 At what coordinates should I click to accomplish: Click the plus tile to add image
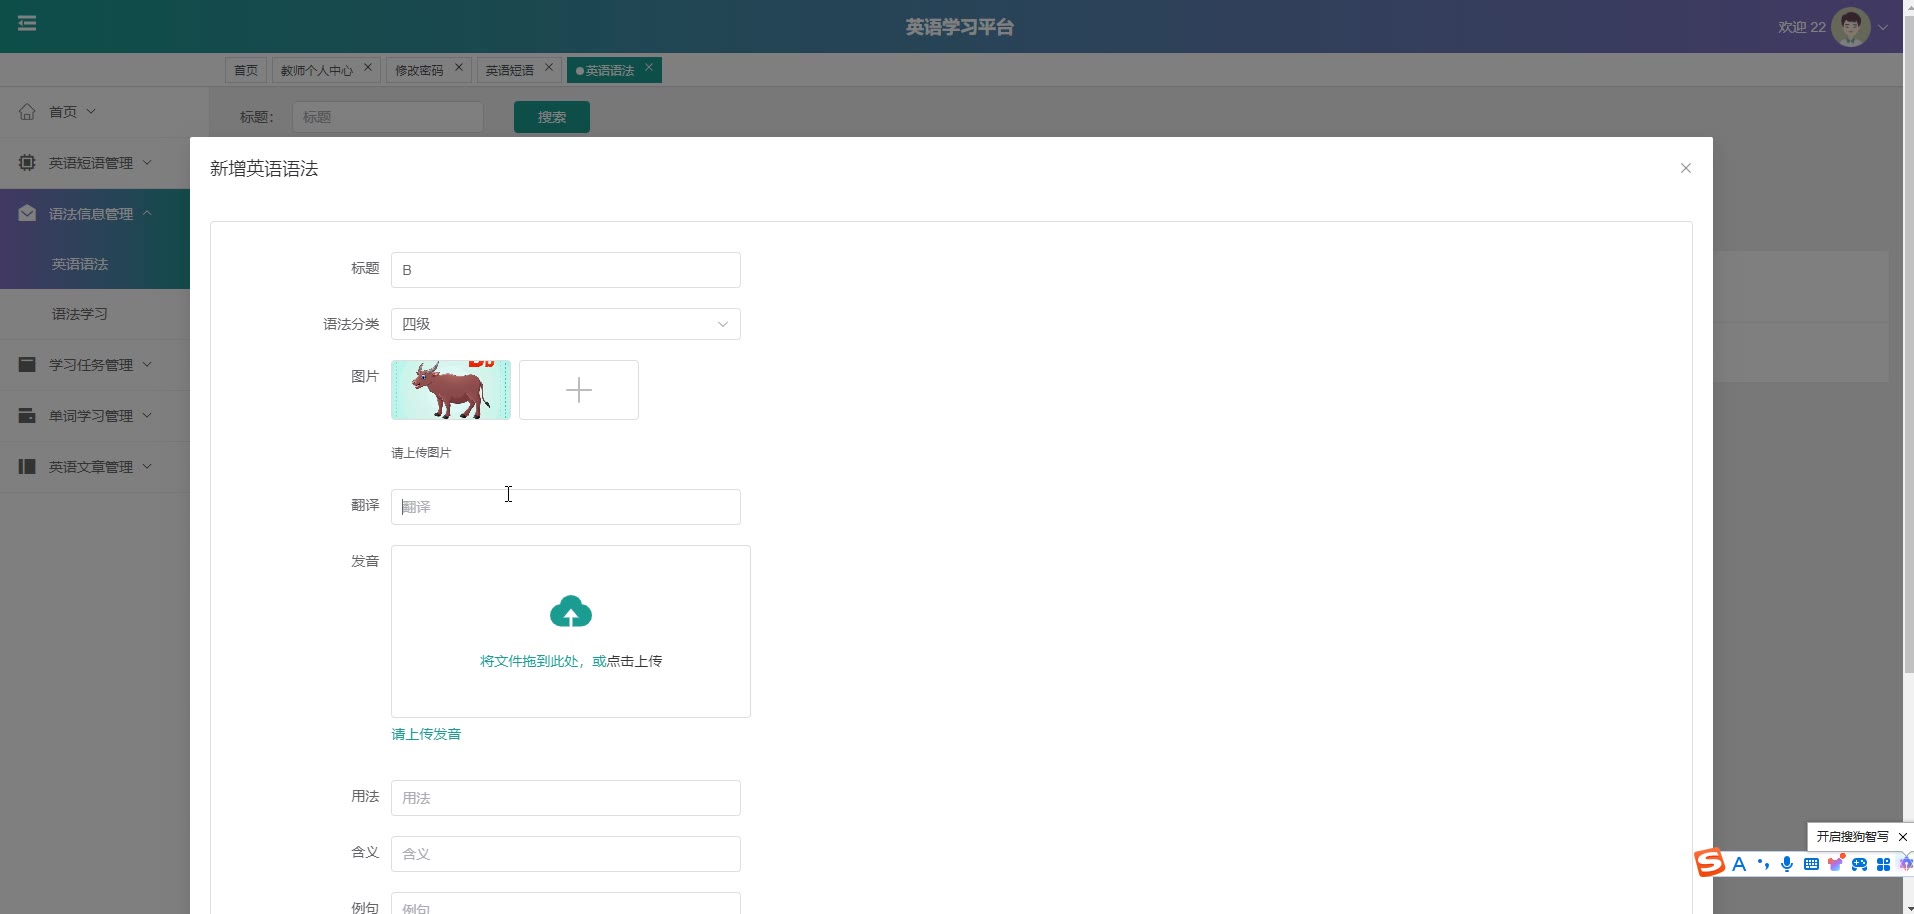[x=579, y=390]
